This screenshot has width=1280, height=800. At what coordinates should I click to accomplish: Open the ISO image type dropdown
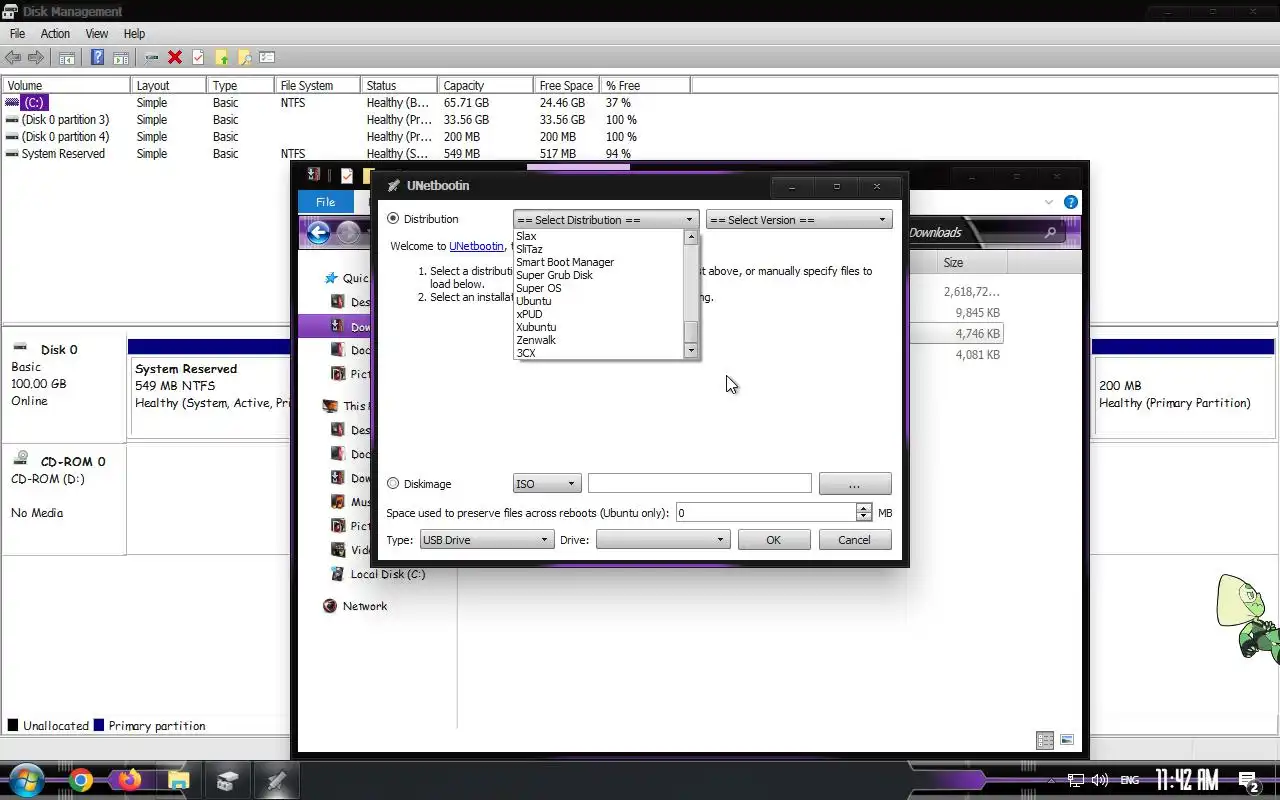547,484
